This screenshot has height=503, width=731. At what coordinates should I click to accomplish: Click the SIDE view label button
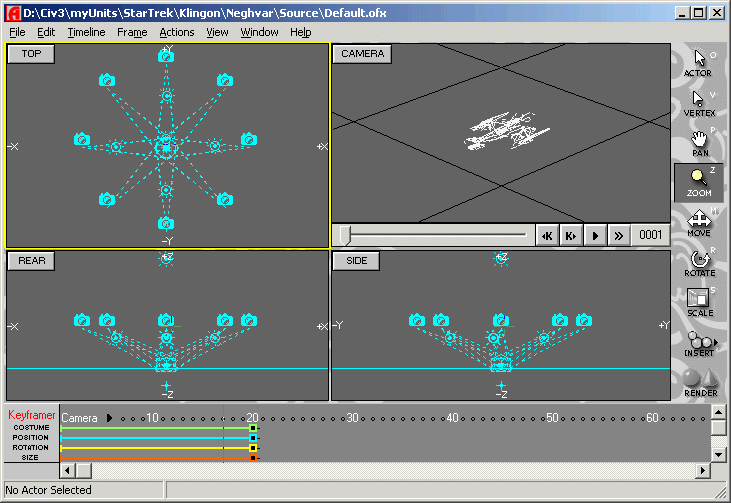tap(356, 261)
